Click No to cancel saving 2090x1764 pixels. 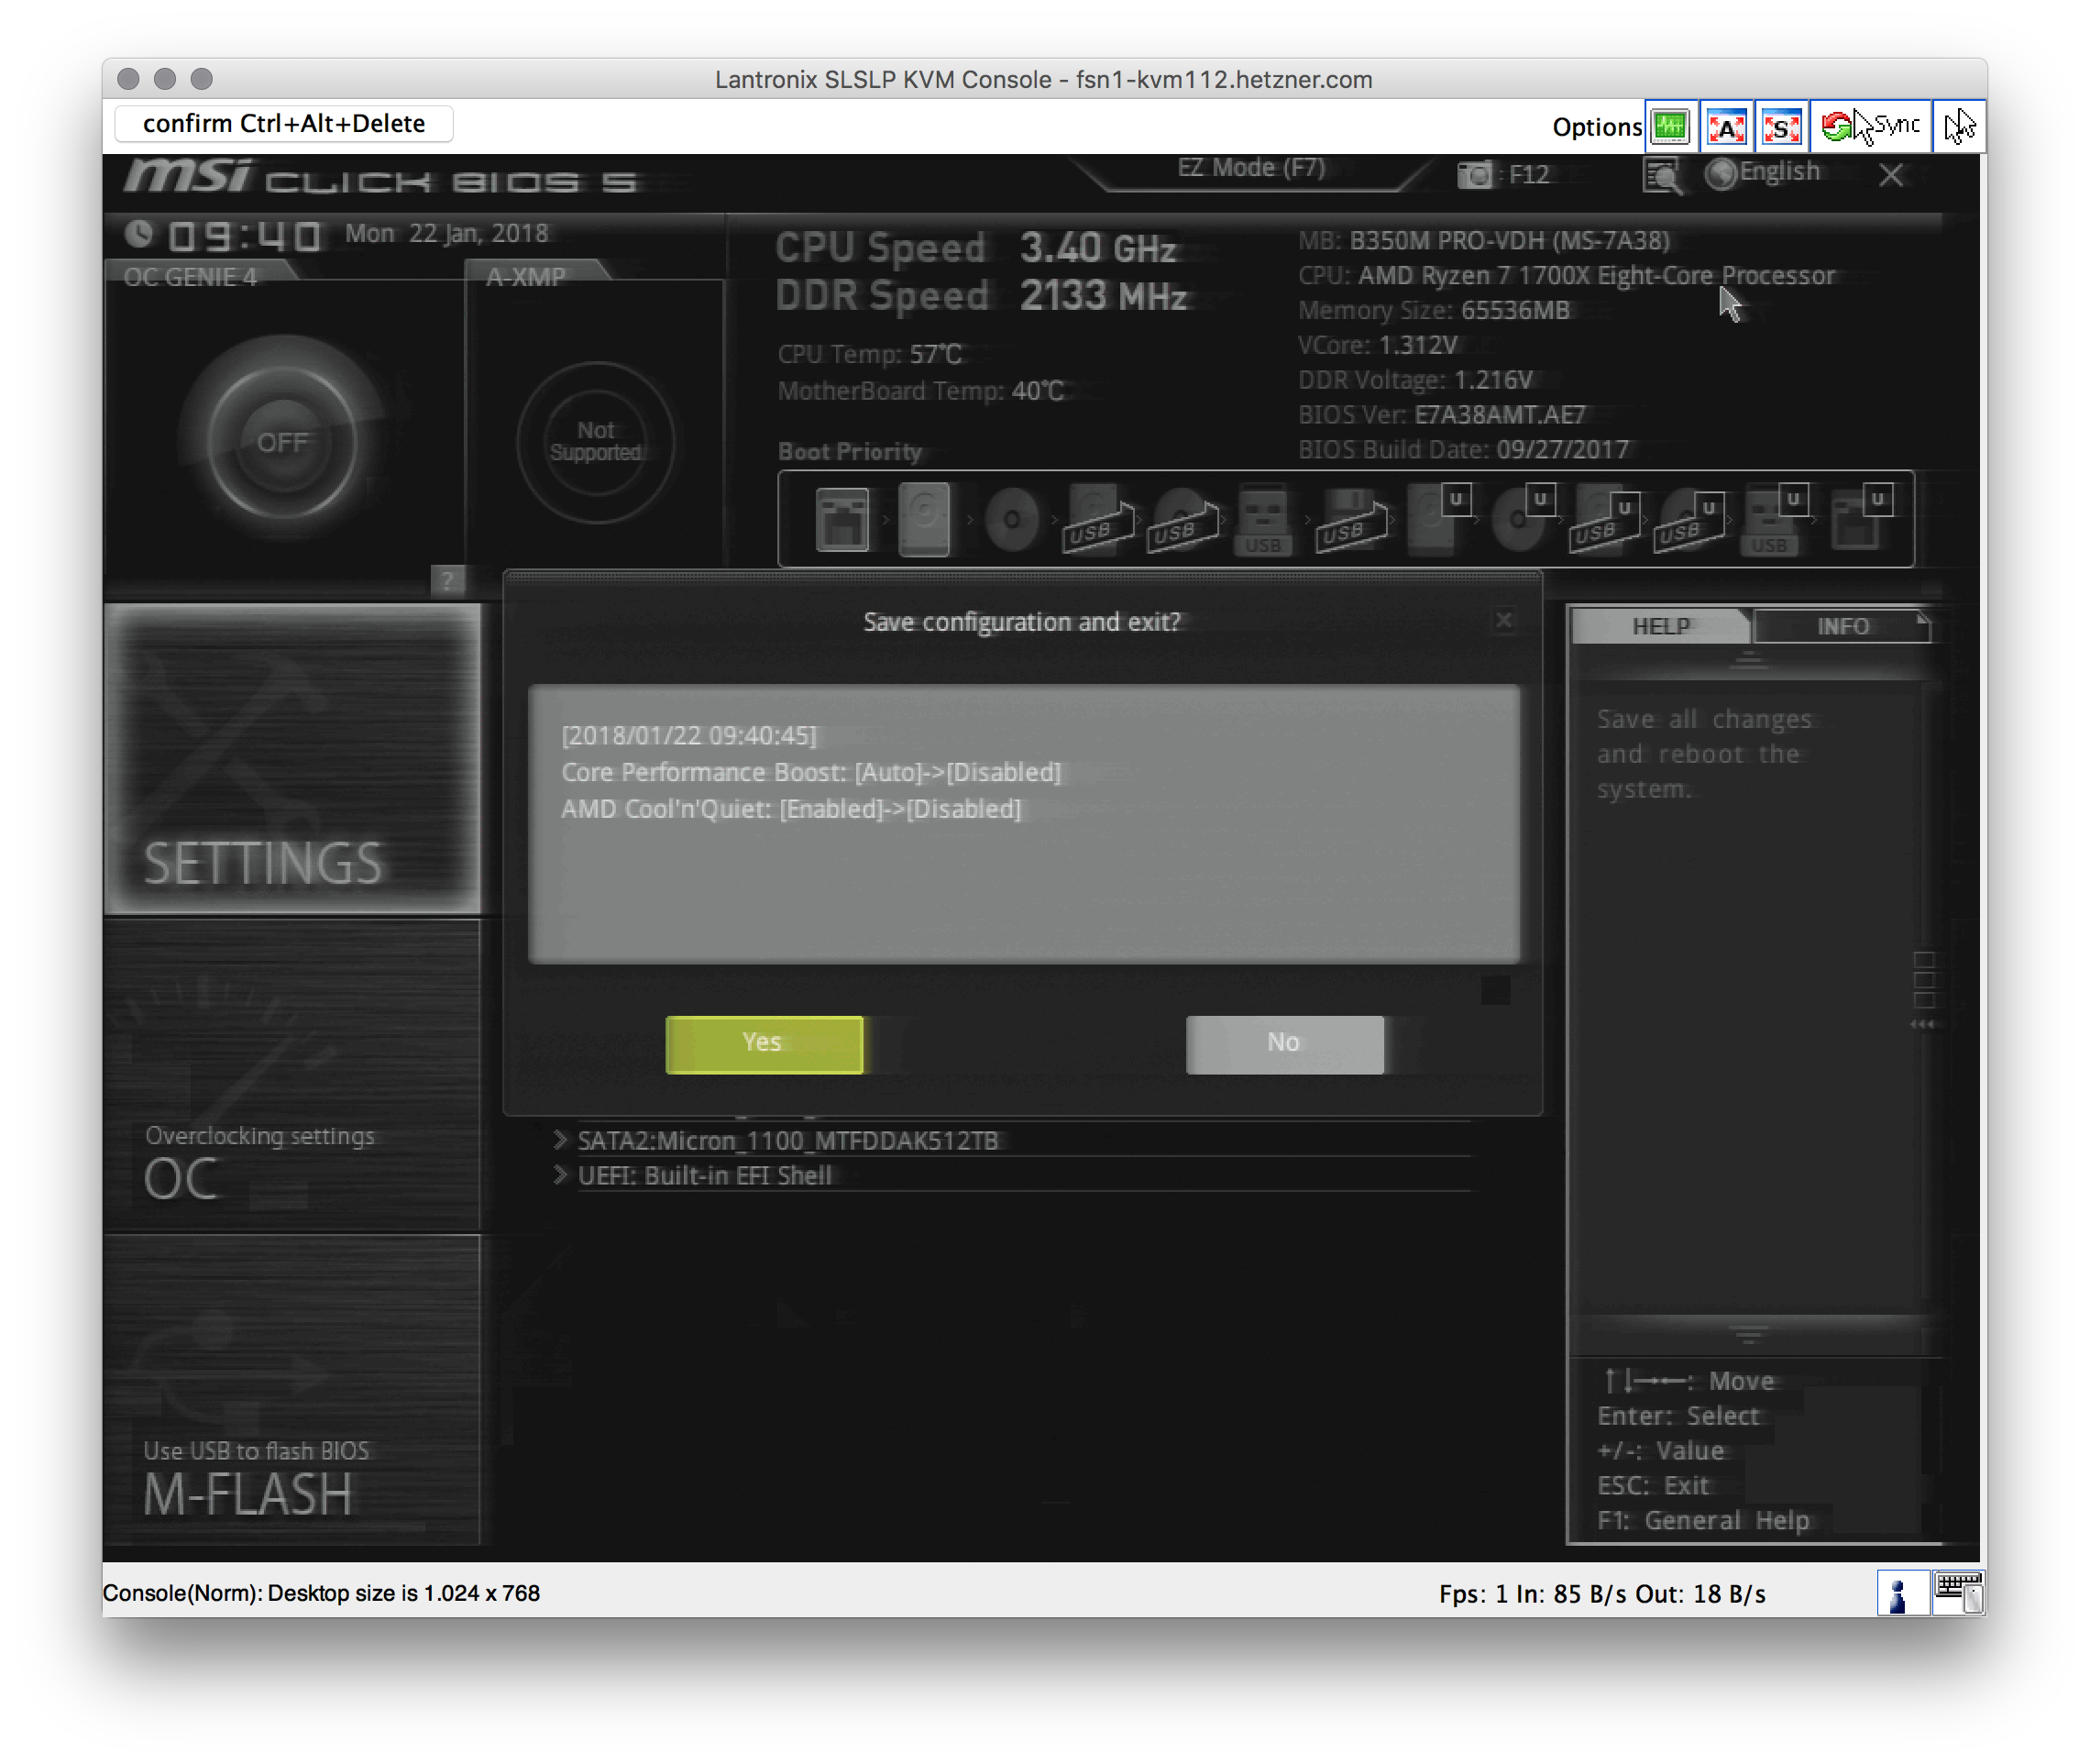point(1284,1043)
